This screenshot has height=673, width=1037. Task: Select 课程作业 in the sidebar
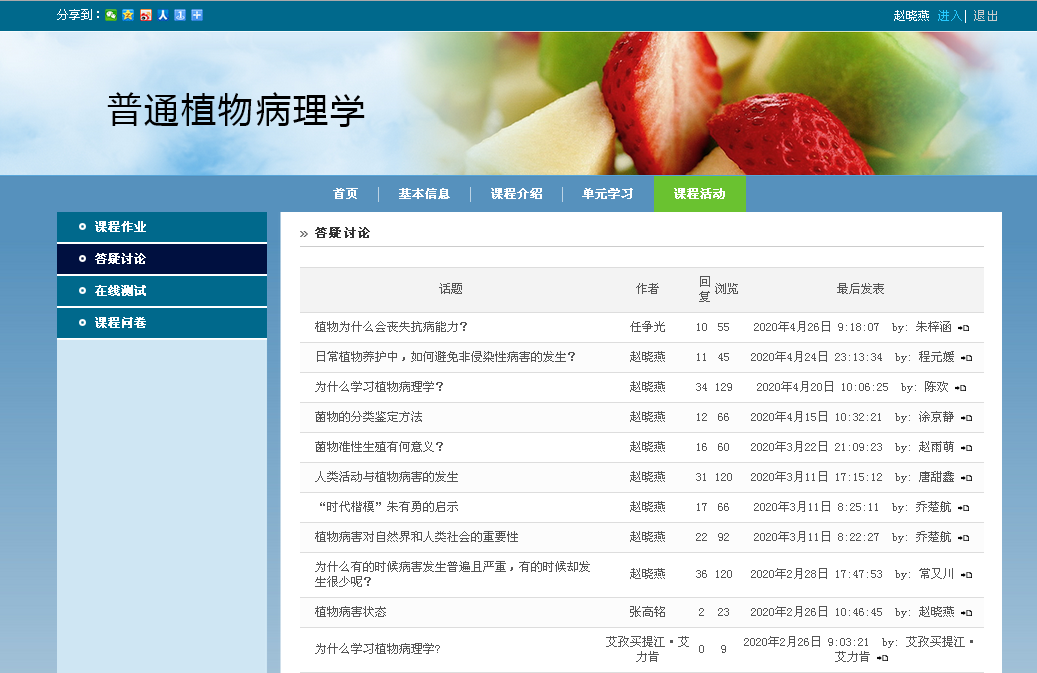coord(120,227)
